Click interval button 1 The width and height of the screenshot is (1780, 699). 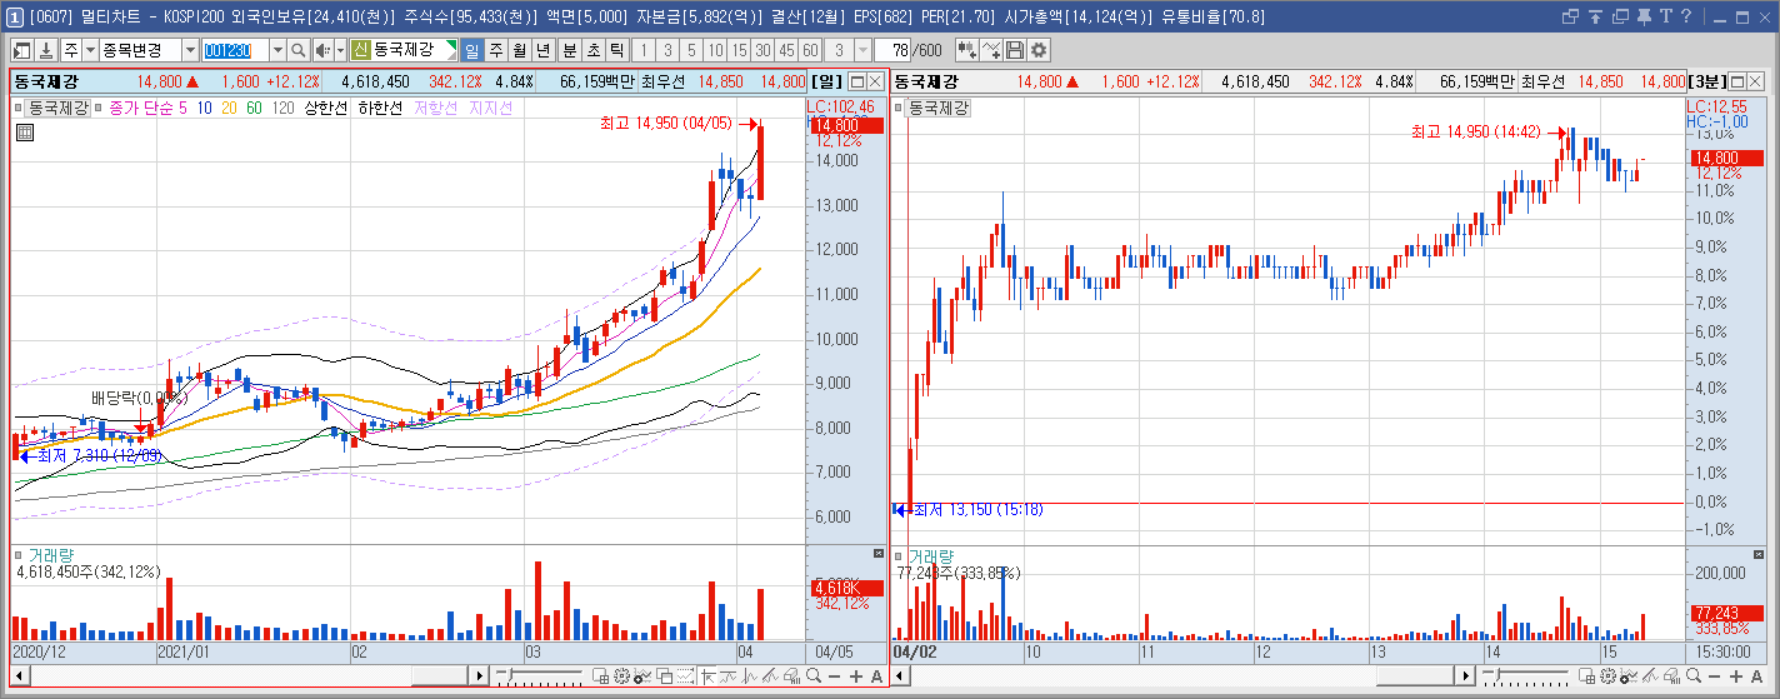[644, 50]
